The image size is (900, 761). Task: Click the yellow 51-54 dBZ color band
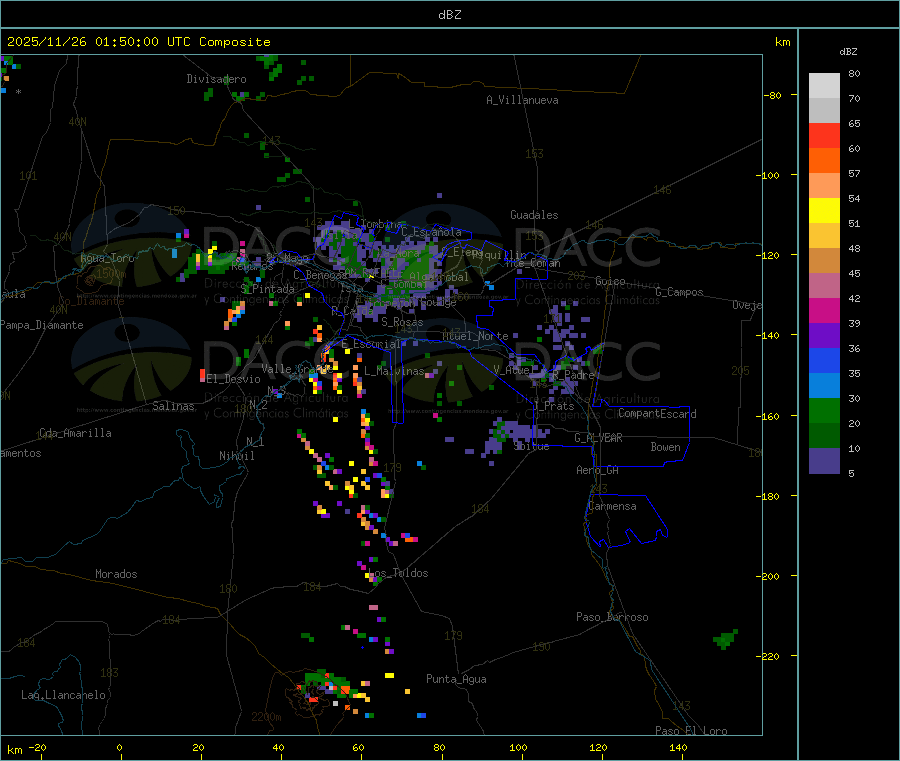point(824,211)
